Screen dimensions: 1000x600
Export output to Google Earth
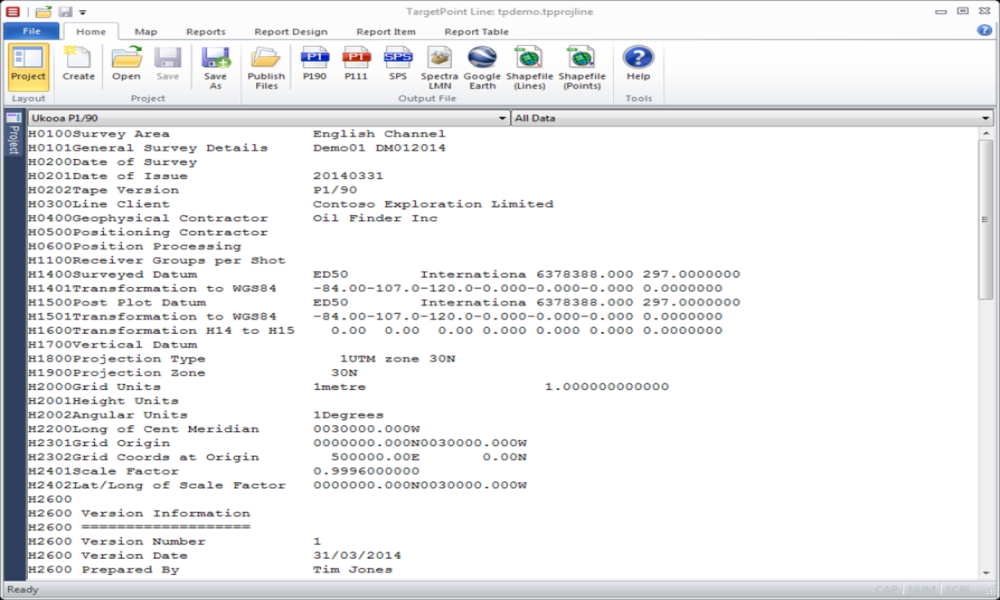point(482,67)
